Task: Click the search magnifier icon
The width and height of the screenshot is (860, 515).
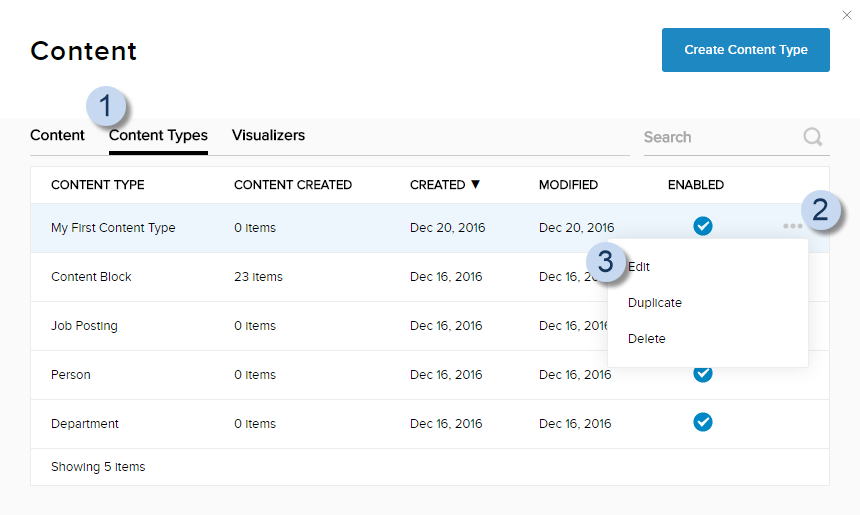Action: (x=813, y=137)
